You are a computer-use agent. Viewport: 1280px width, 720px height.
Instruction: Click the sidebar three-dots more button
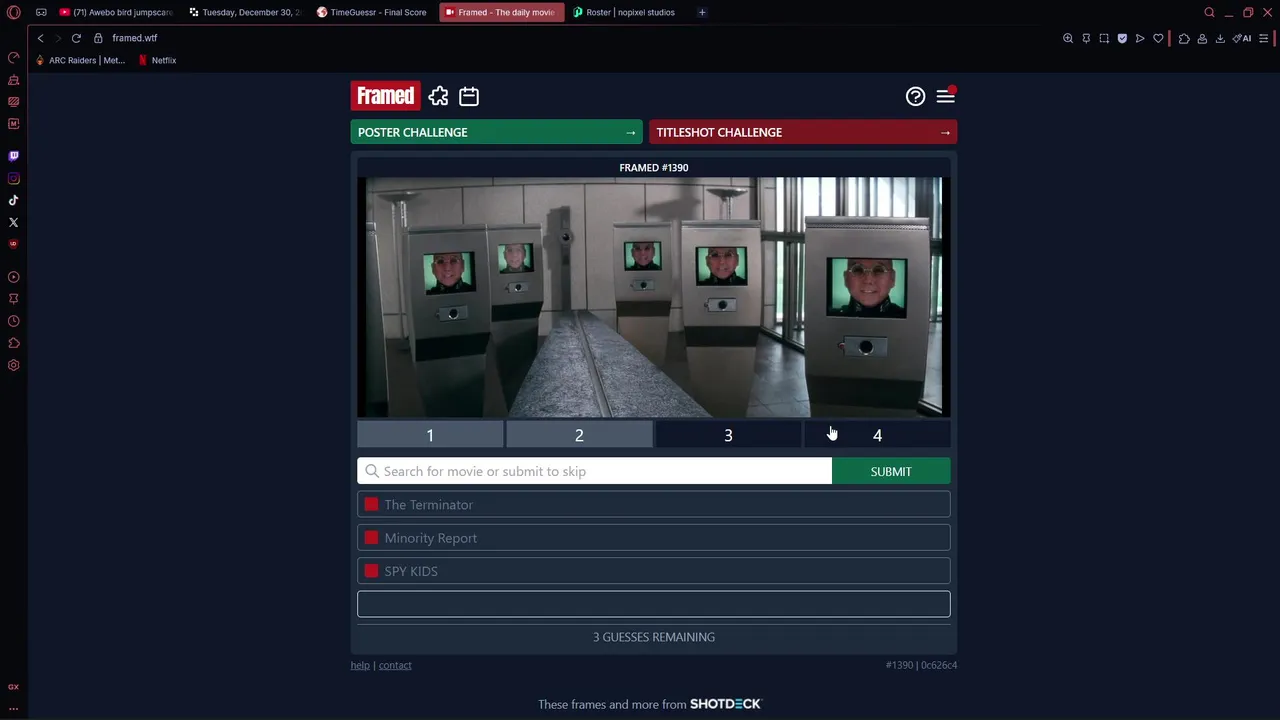[14, 708]
